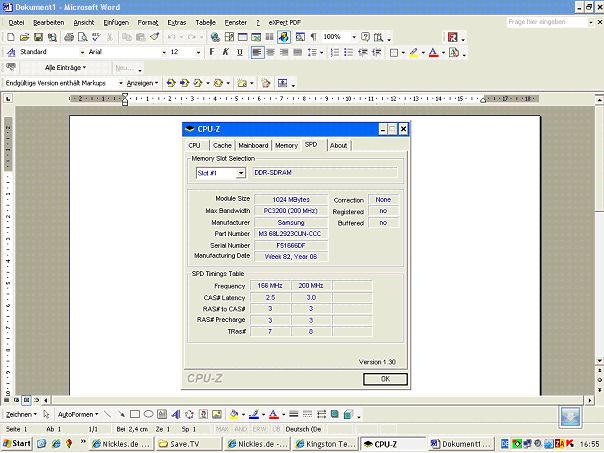Save the document with the floppy icon
The height and width of the screenshot is (453, 604).
38,37
